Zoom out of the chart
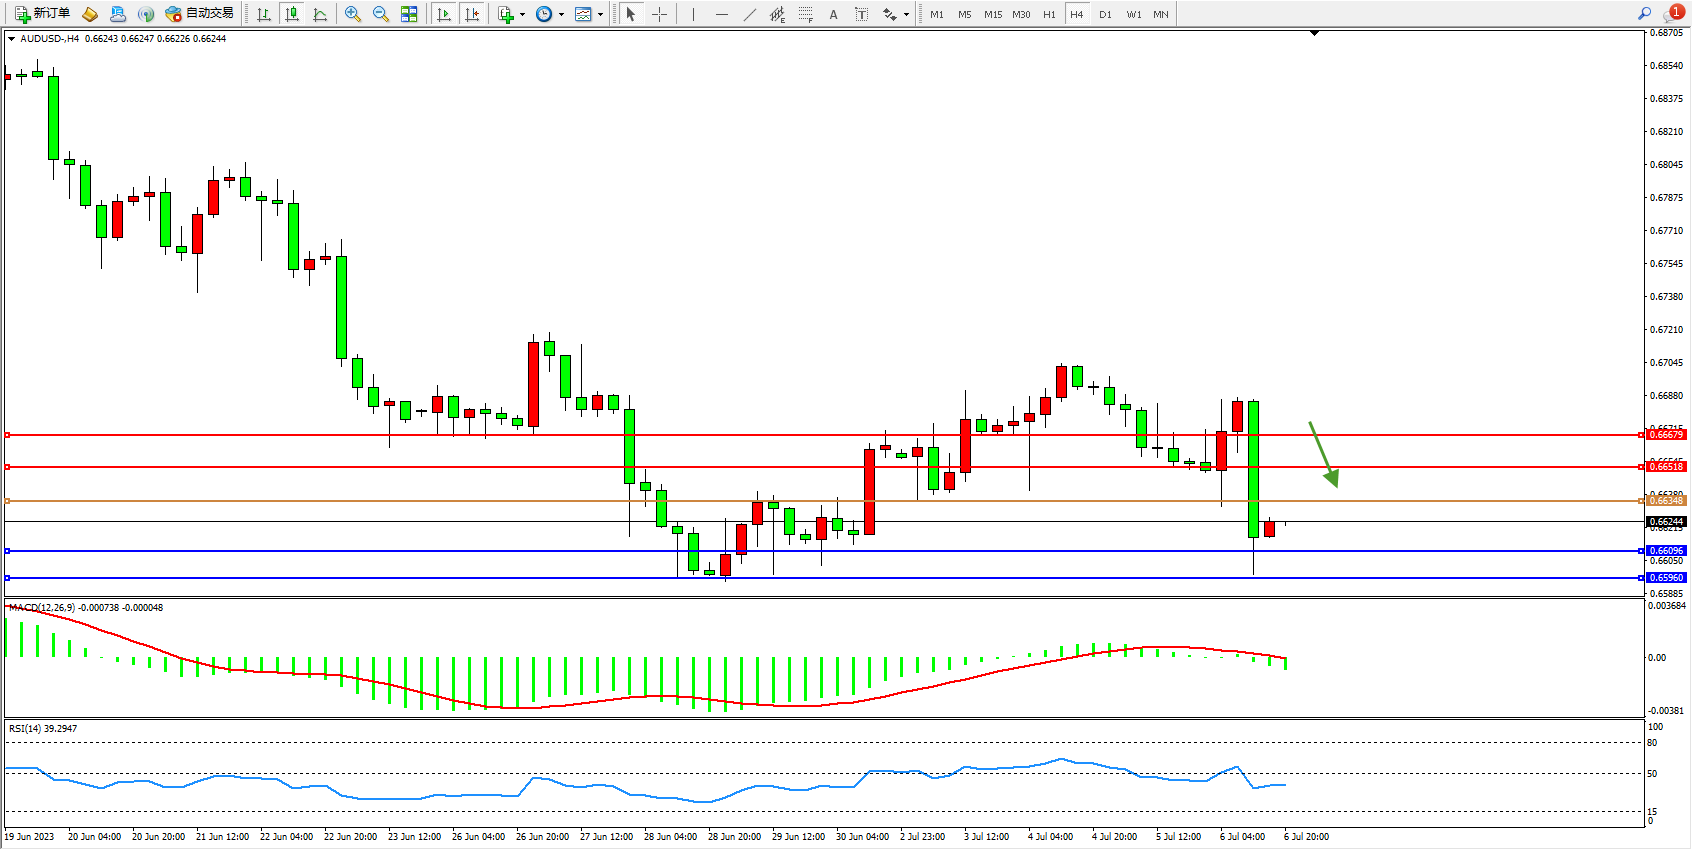1692x850 pixels. click(x=381, y=14)
